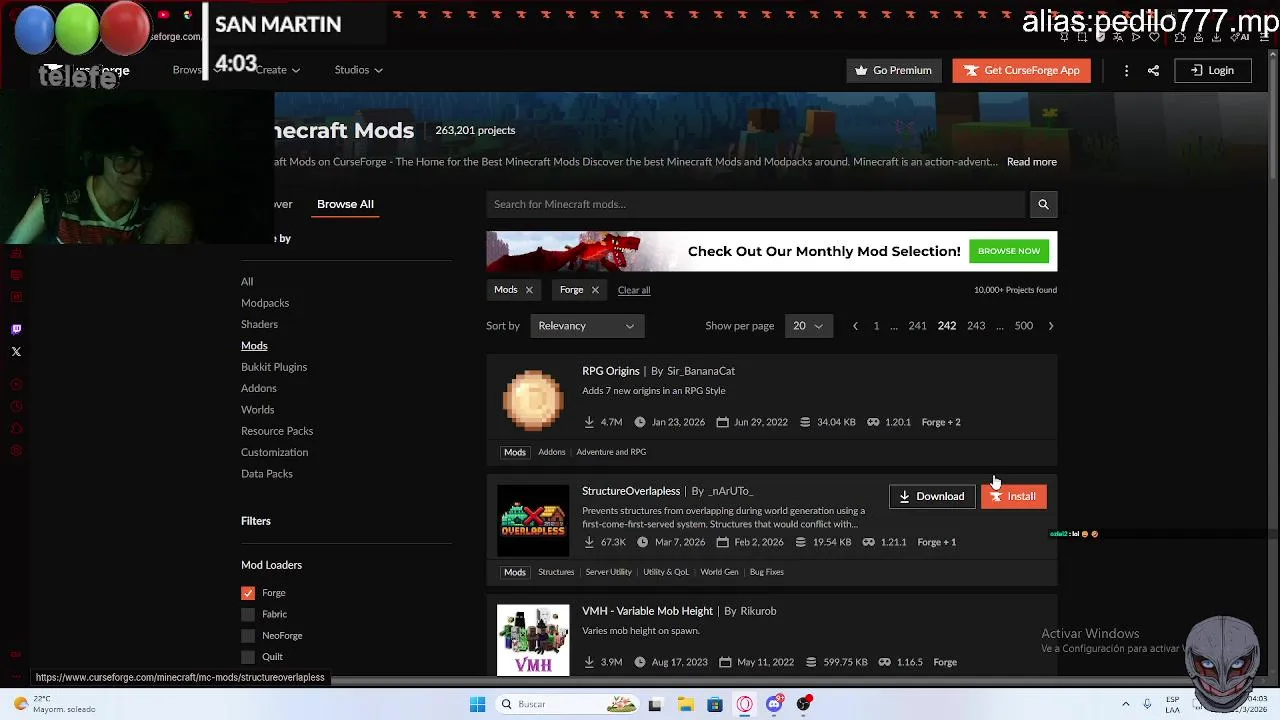Image resolution: width=1280 pixels, height=720 pixels.
Task: Select Customization category
Action: 274,452
